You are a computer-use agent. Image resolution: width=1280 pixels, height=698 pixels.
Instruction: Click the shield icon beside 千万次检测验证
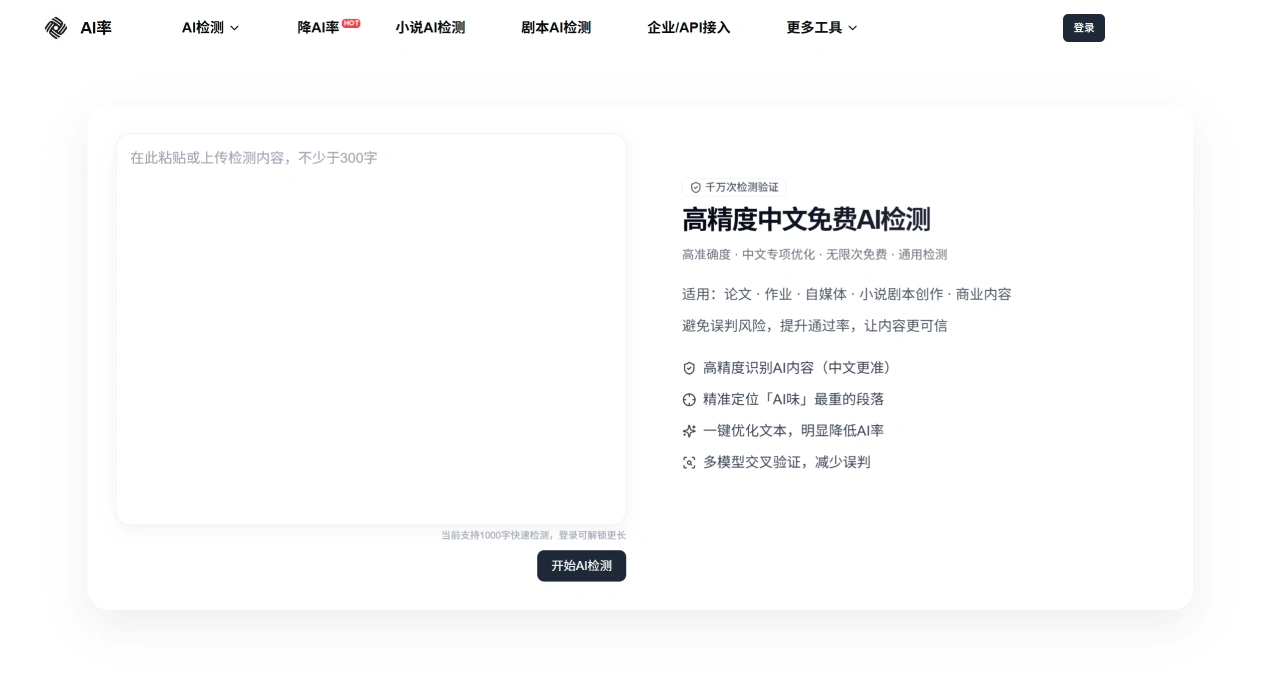696,187
